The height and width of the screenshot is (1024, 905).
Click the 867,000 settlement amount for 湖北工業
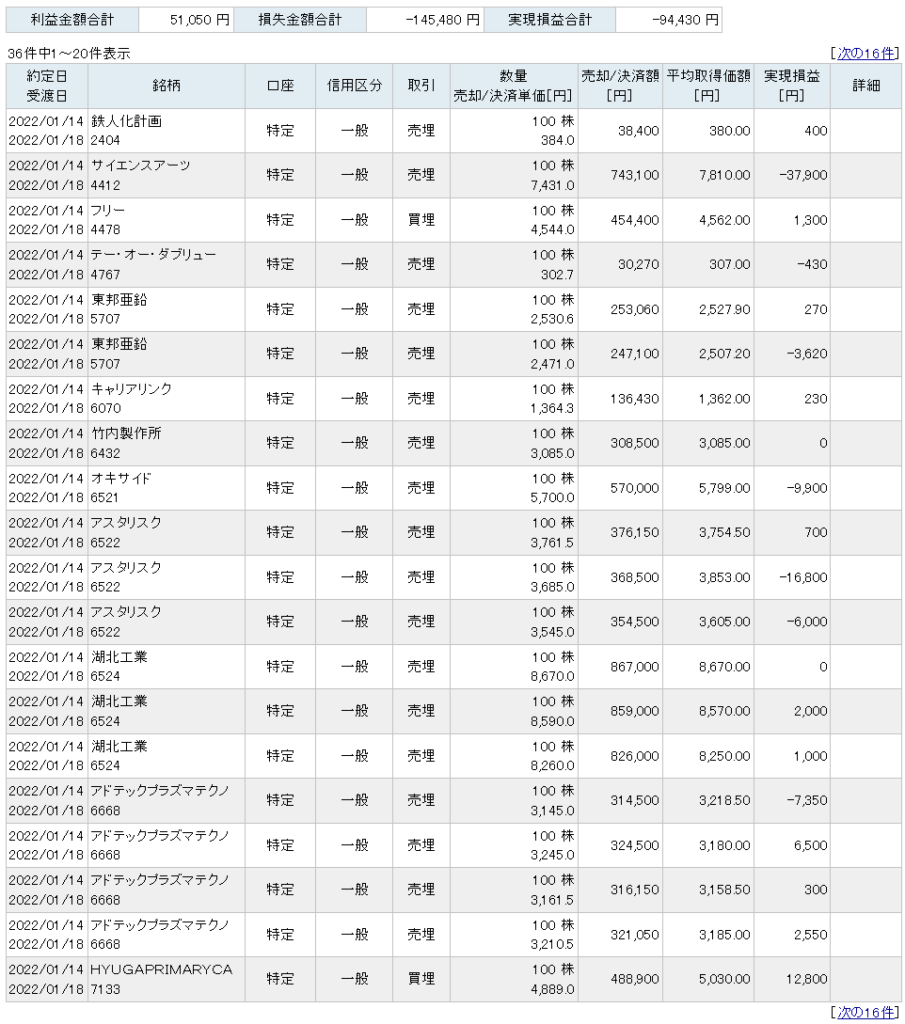tap(635, 667)
